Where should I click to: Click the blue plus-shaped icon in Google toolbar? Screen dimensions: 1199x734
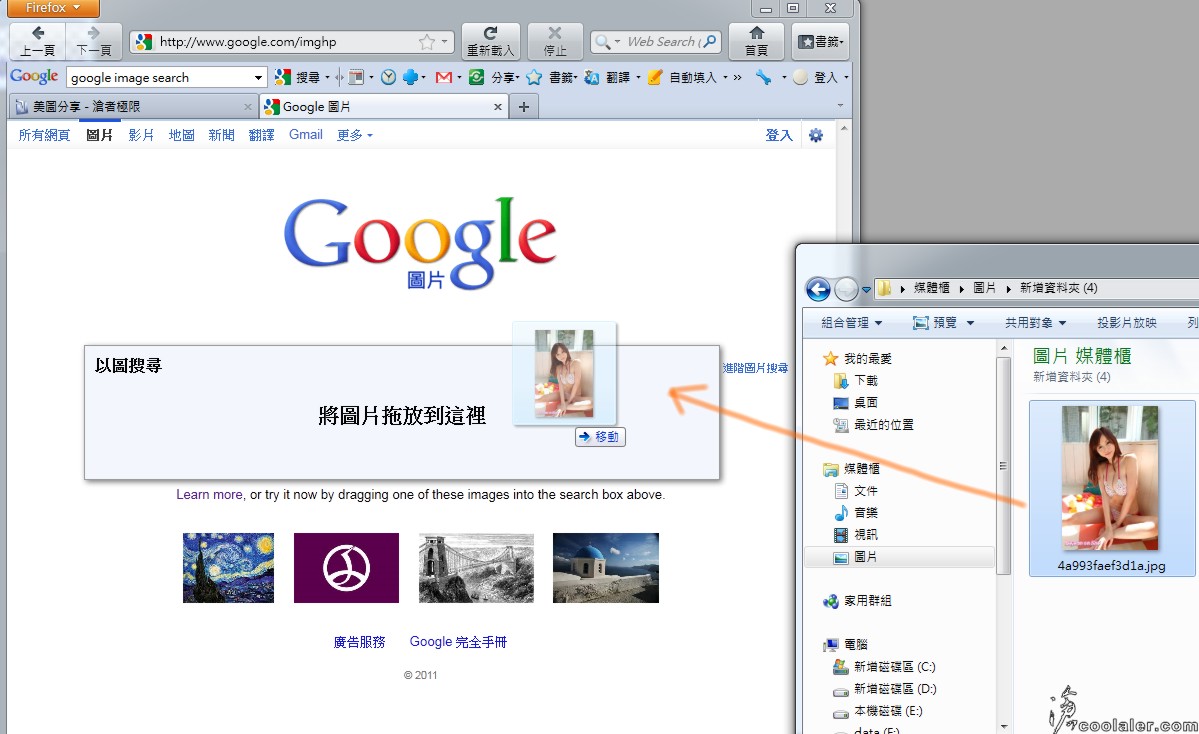(x=411, y=77)
